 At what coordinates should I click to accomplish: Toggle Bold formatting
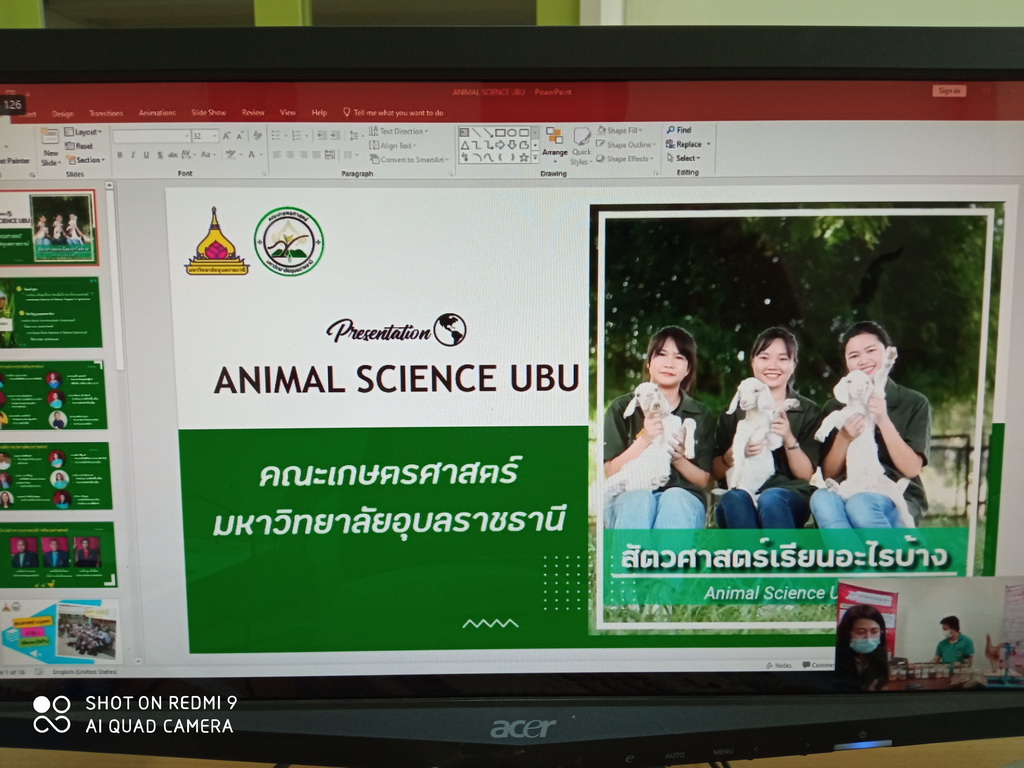pyautogui.click(x=120, y=155)
